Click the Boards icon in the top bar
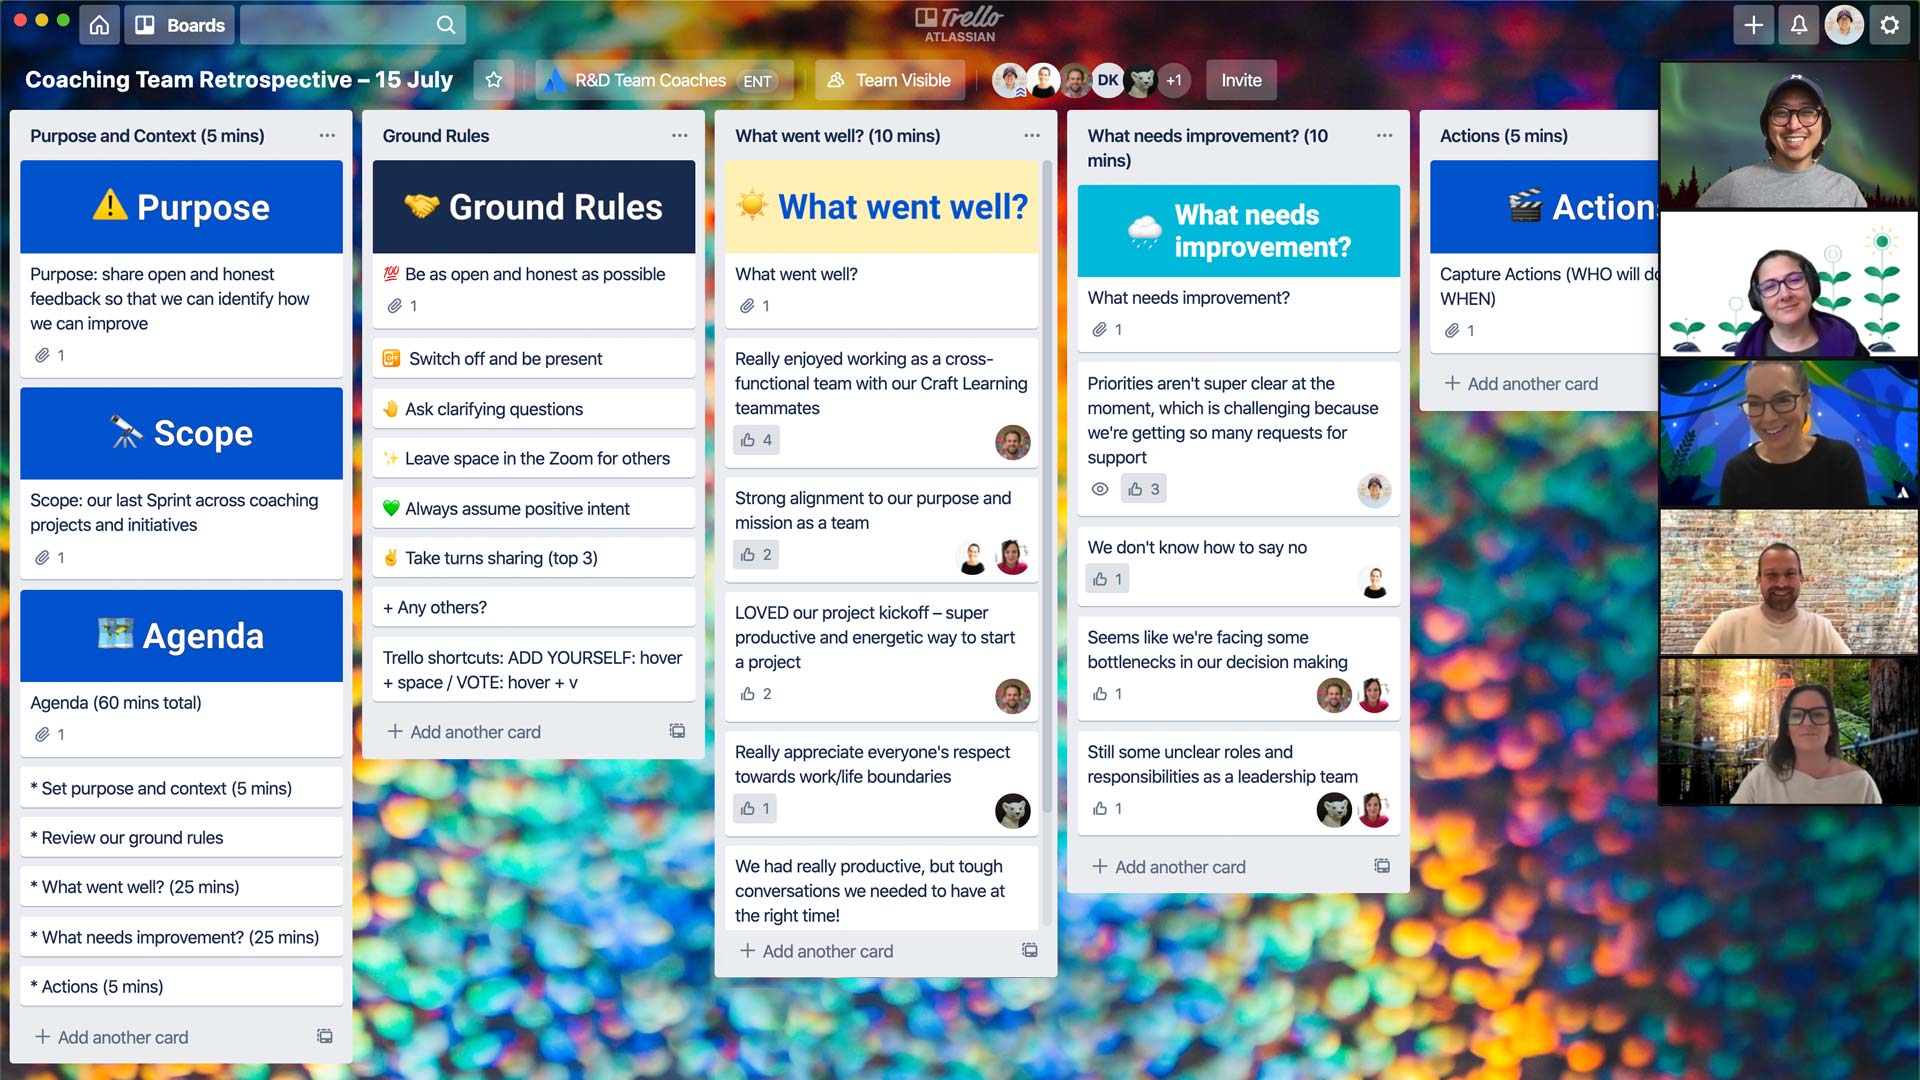 146,22
